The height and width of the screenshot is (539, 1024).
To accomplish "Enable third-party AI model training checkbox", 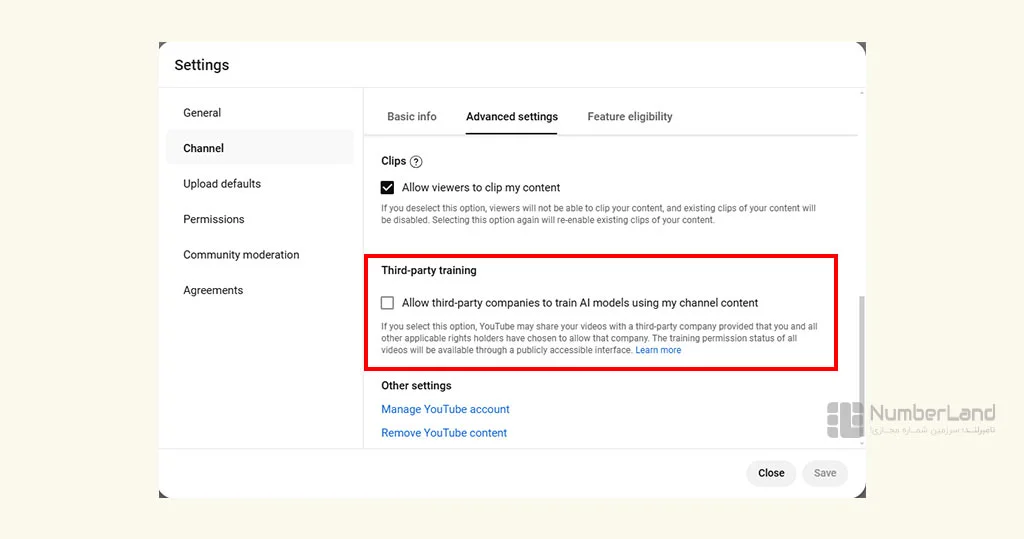I will pos(387,302).
